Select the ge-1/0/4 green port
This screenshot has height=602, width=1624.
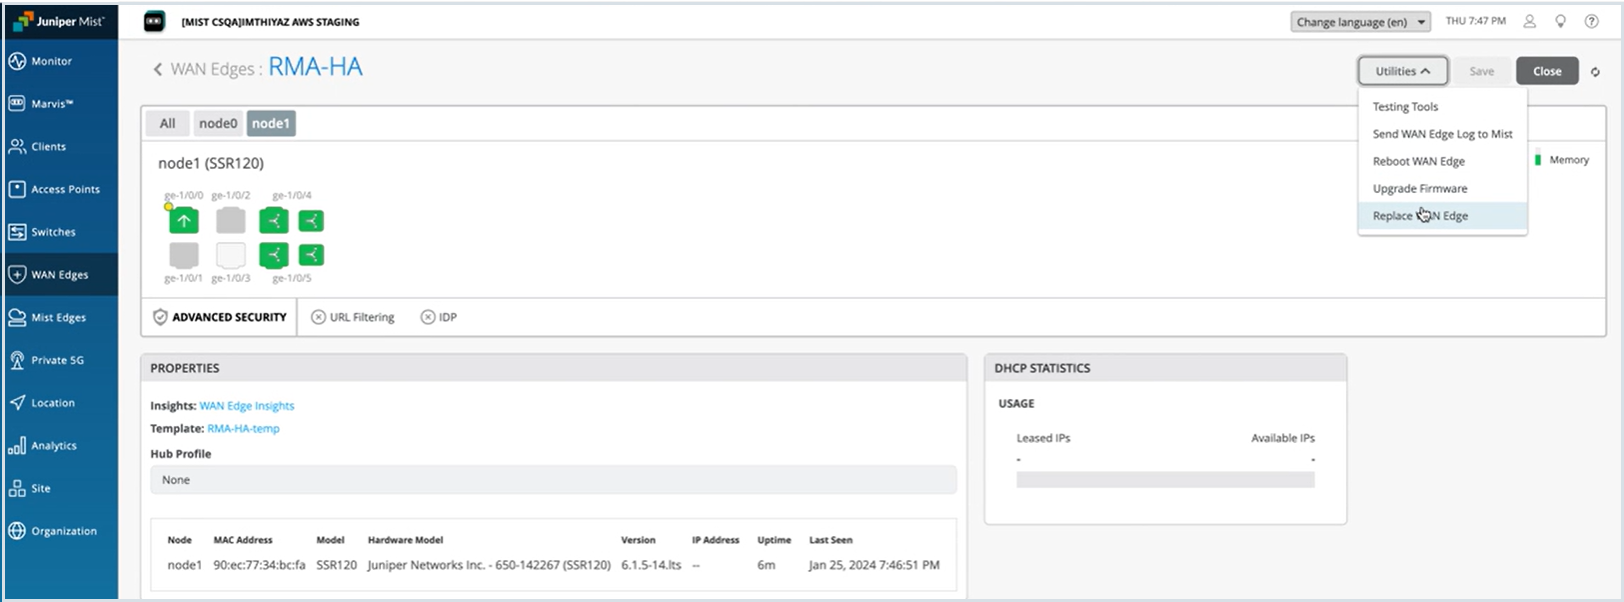(x=274, y=221)
